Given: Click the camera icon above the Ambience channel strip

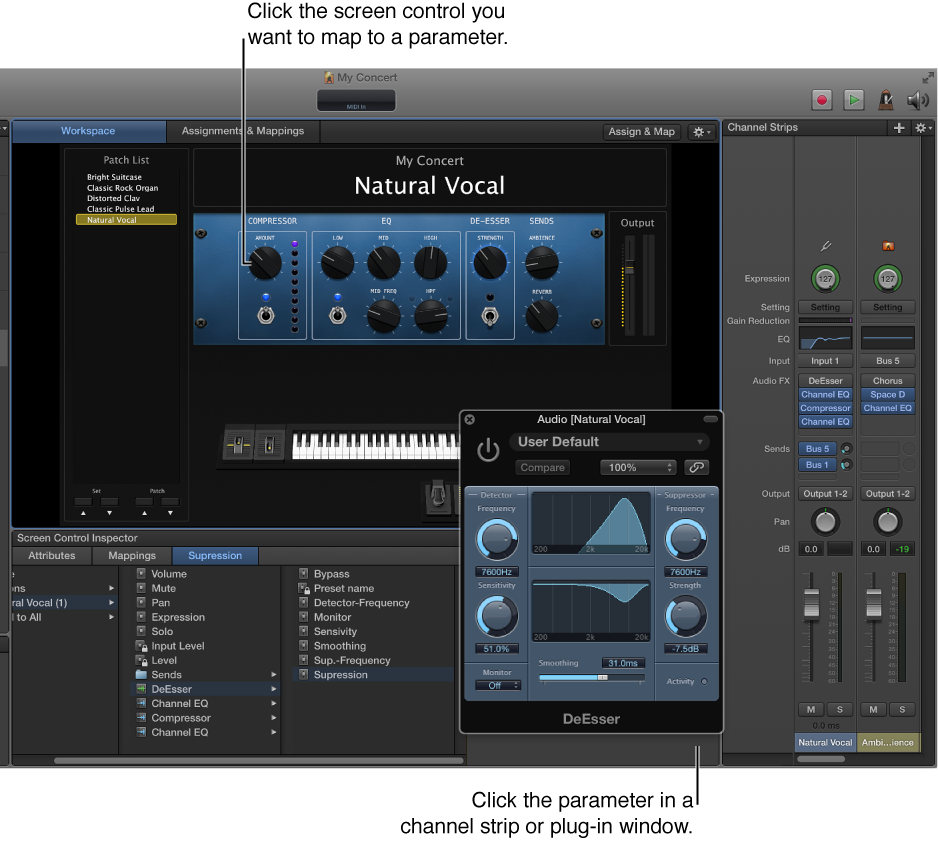Looking at the screenshot, I should click(x=887, y=245).
